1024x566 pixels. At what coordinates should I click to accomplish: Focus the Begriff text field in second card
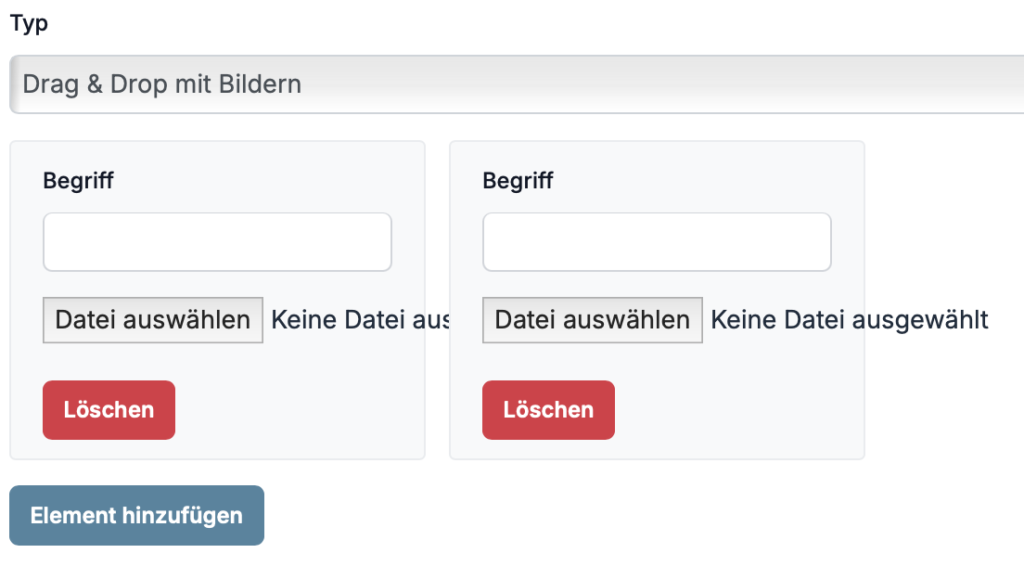(657, 242)
